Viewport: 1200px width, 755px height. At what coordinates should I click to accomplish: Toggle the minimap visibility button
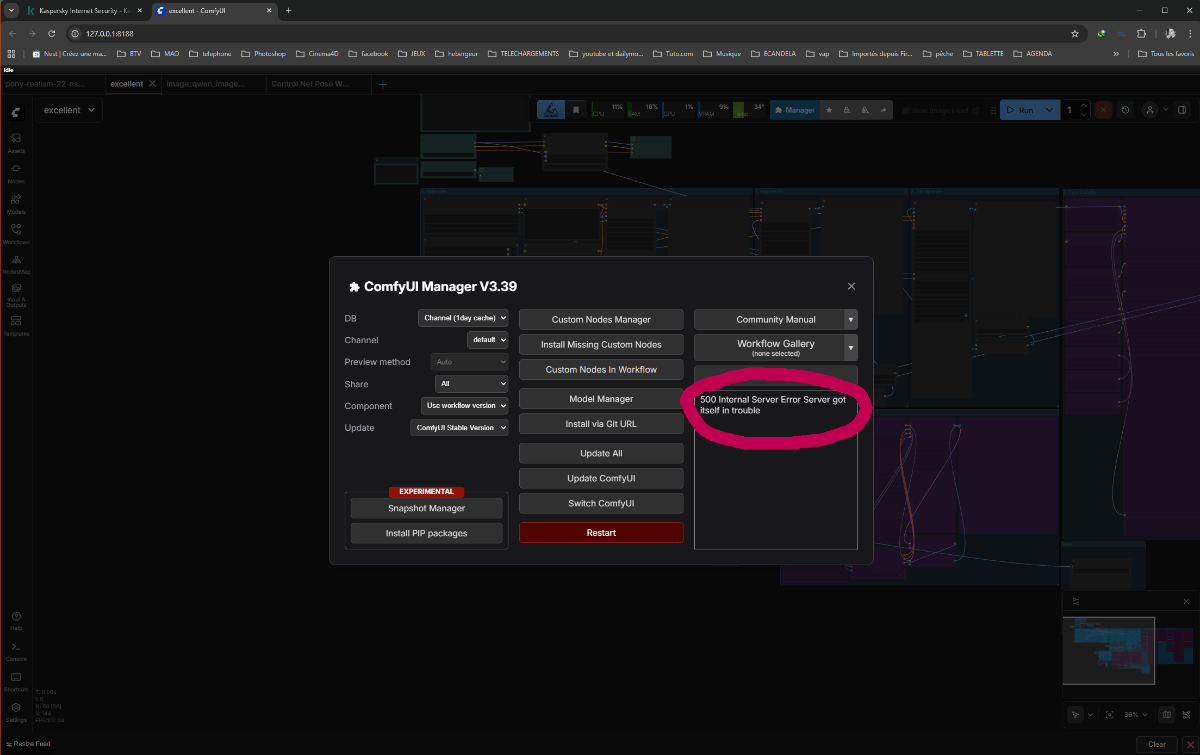[x=1166, y=715]
